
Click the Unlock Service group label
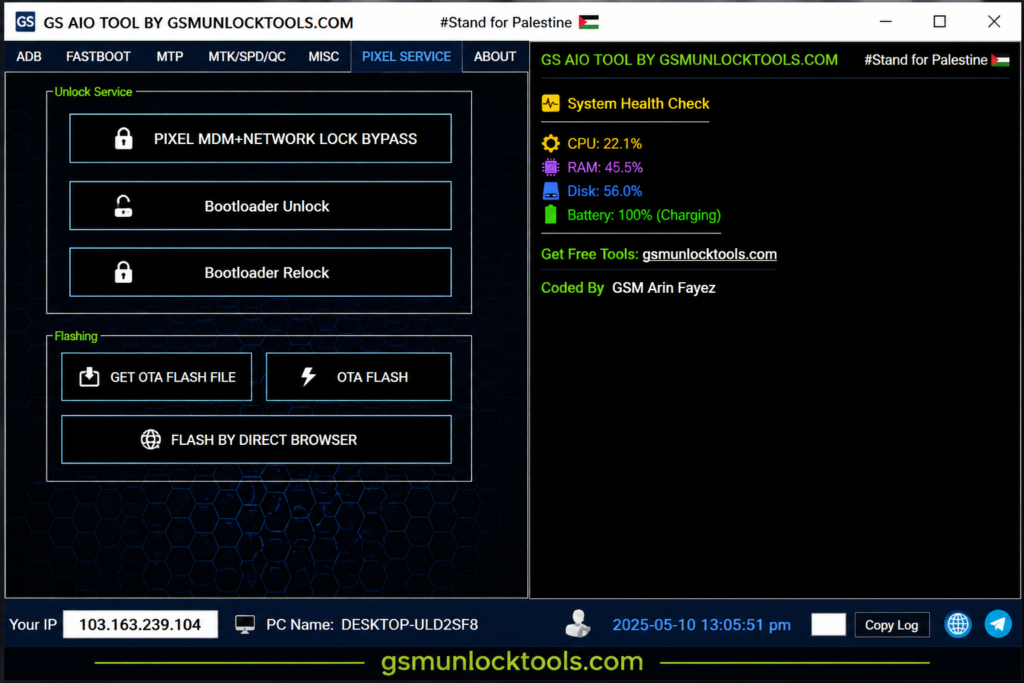click(93, 92)
